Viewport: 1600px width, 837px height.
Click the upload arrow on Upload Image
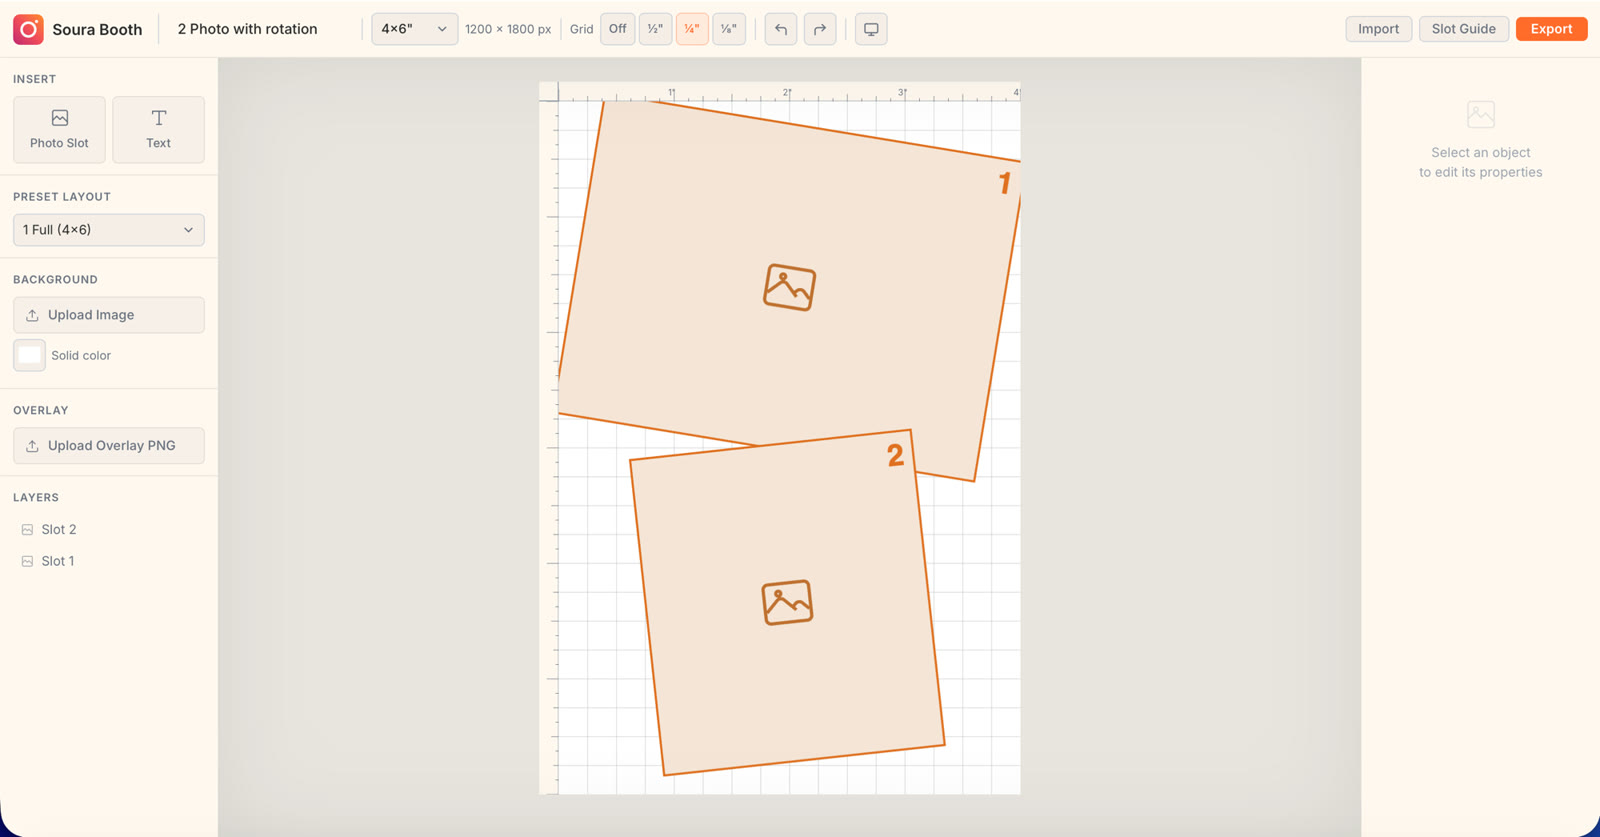(32, 315)
